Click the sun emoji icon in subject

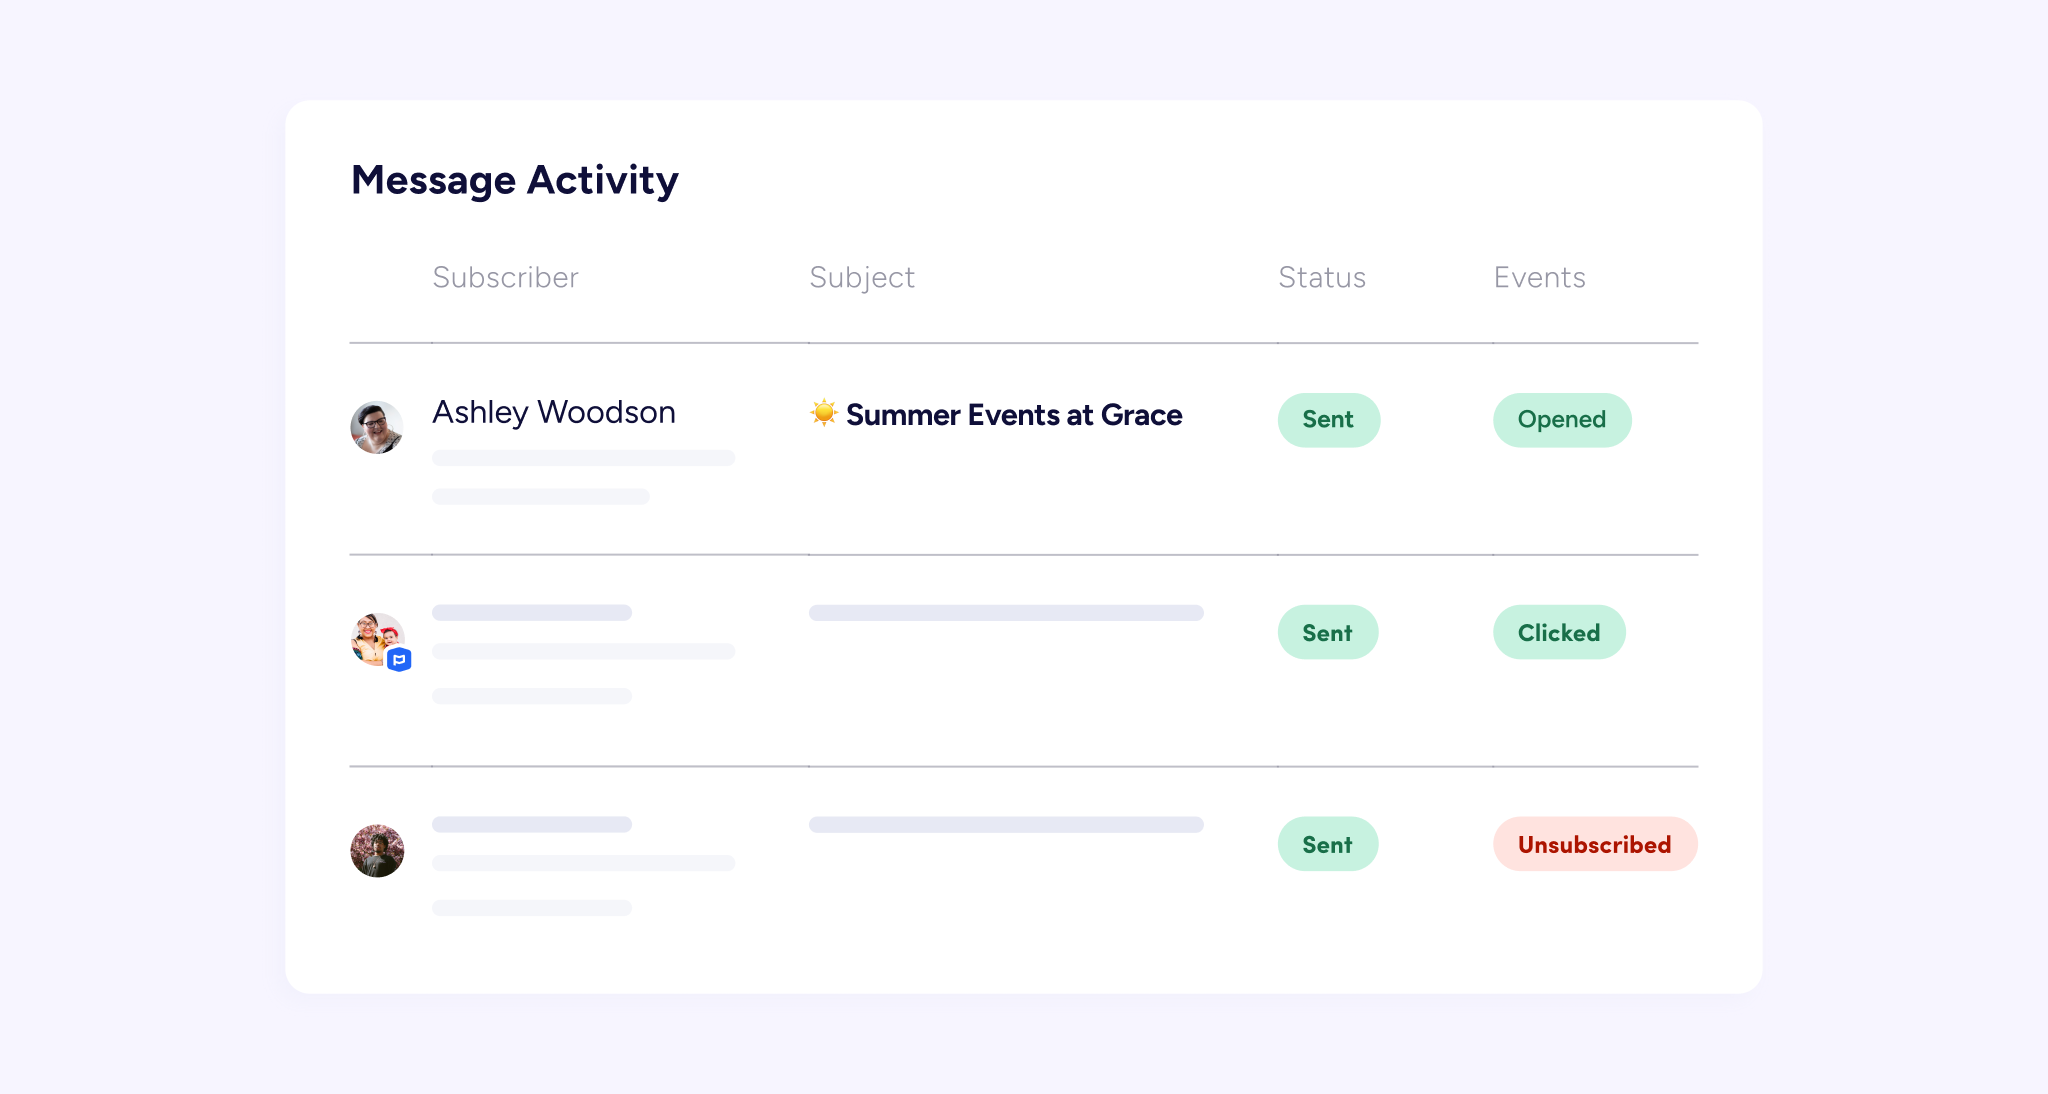point(823,413)
